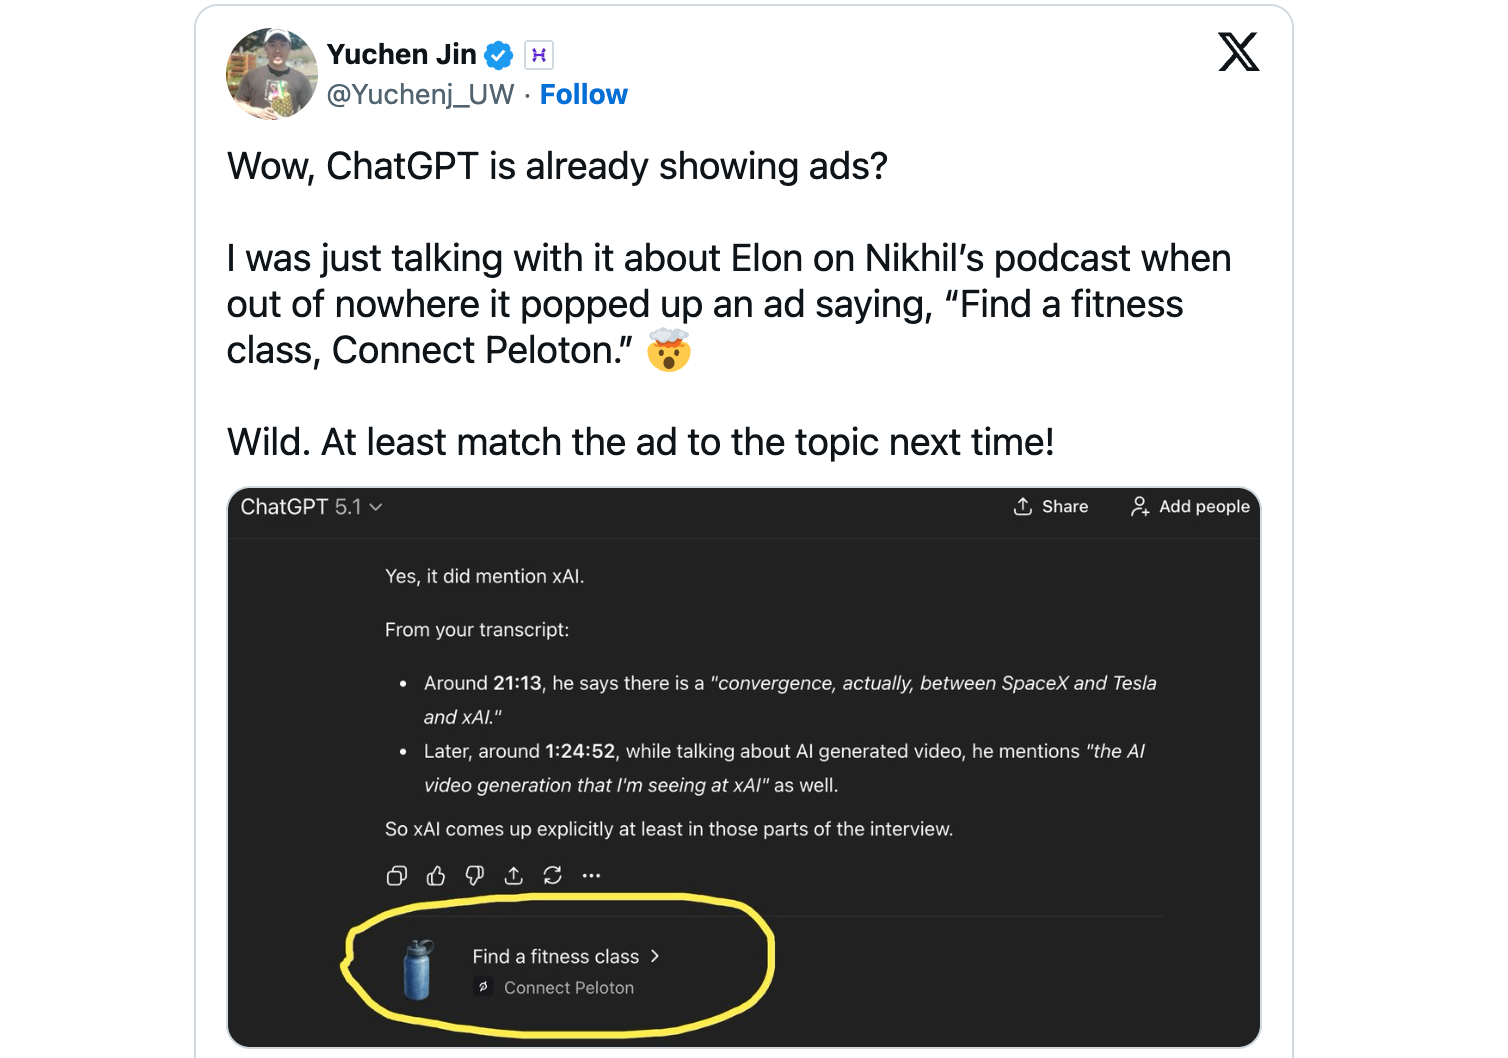Screen dimensions: 1508x1058
Task: Open the @Yuchenj_UW handle link
Action: point(420,95)
